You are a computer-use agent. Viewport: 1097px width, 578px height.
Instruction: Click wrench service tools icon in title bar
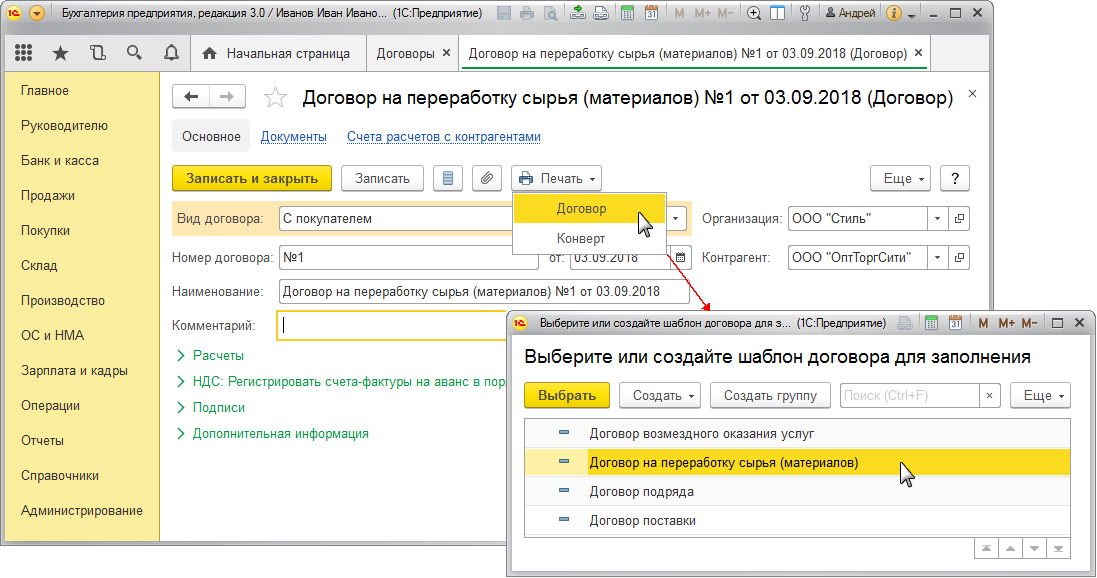pos(805,13)
